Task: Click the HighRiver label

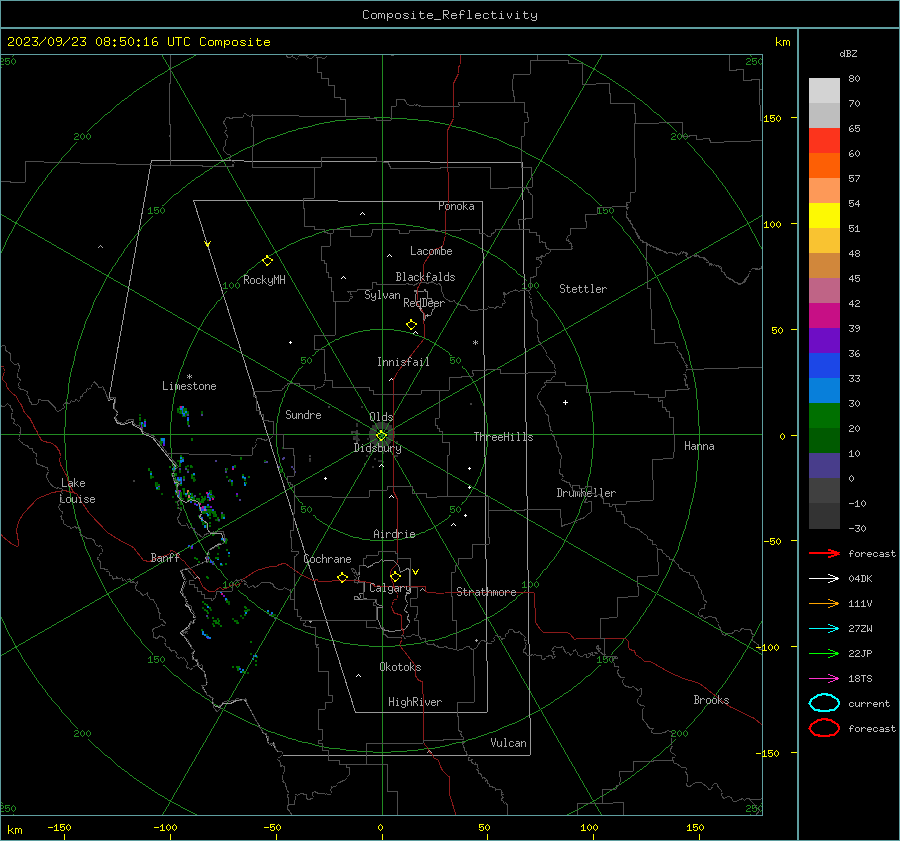Action: pyautogui.click(x=415, y=702)
